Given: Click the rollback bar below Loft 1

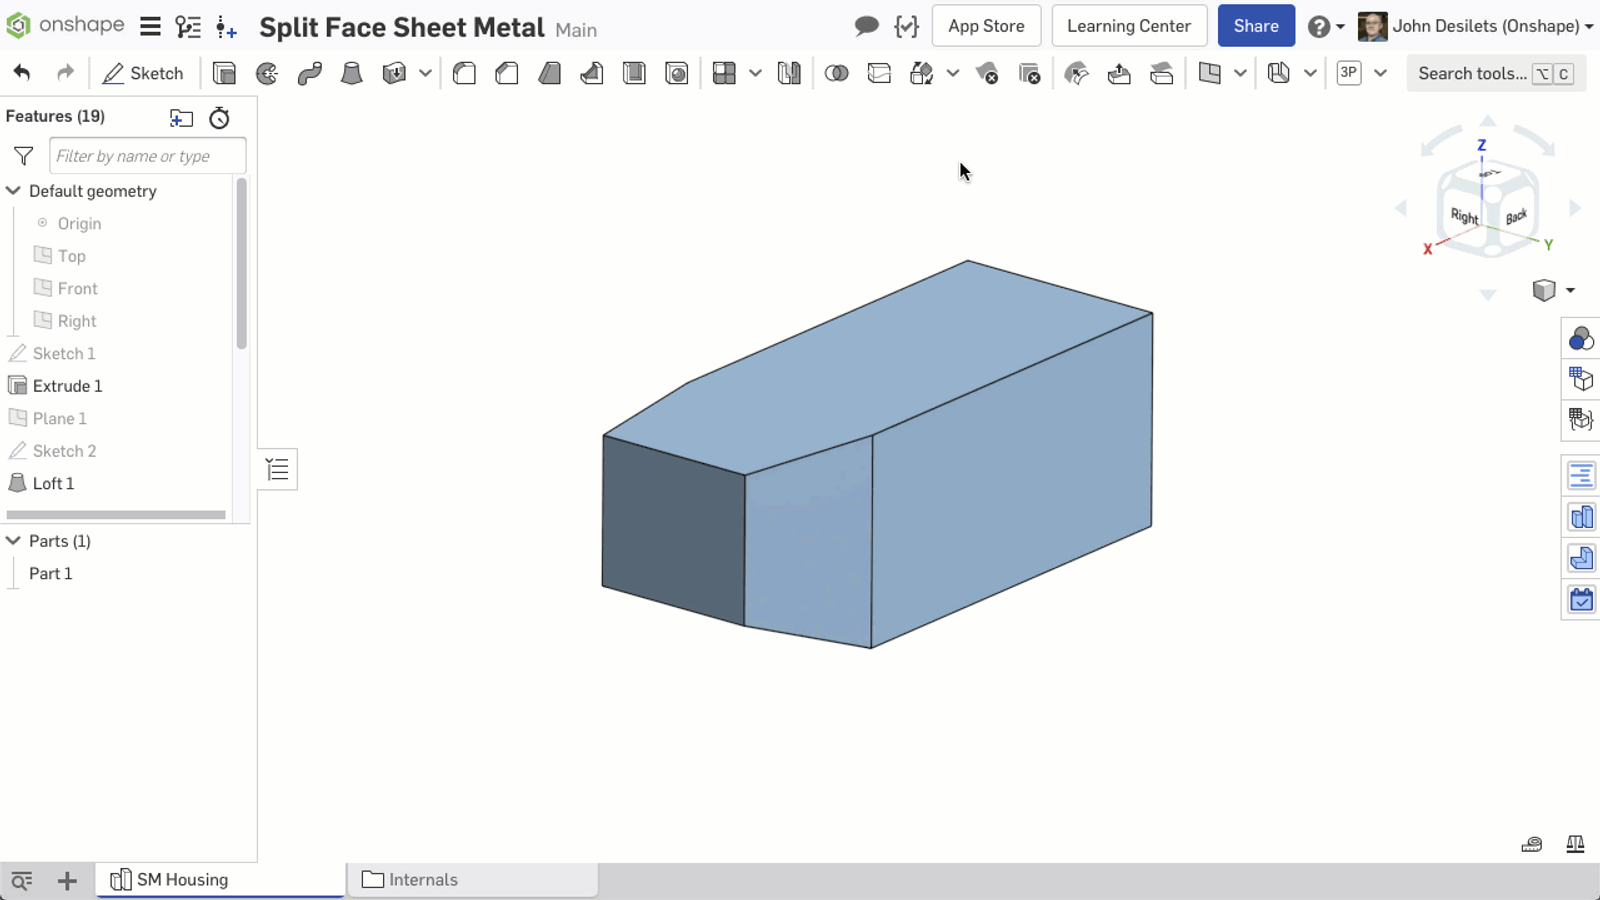Looking at the screenshot, I should coord(116,515).
